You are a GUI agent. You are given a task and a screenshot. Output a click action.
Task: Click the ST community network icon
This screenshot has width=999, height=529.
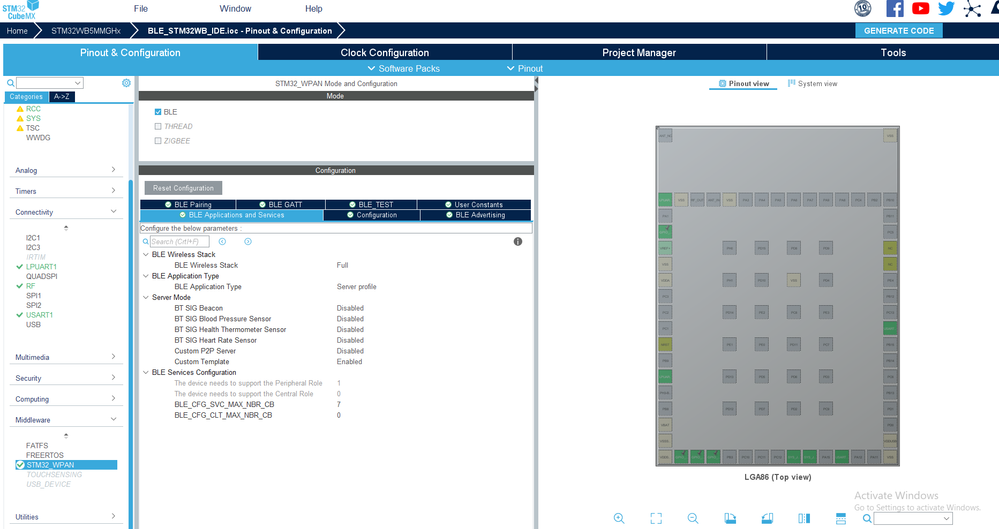tap(972, 8)
